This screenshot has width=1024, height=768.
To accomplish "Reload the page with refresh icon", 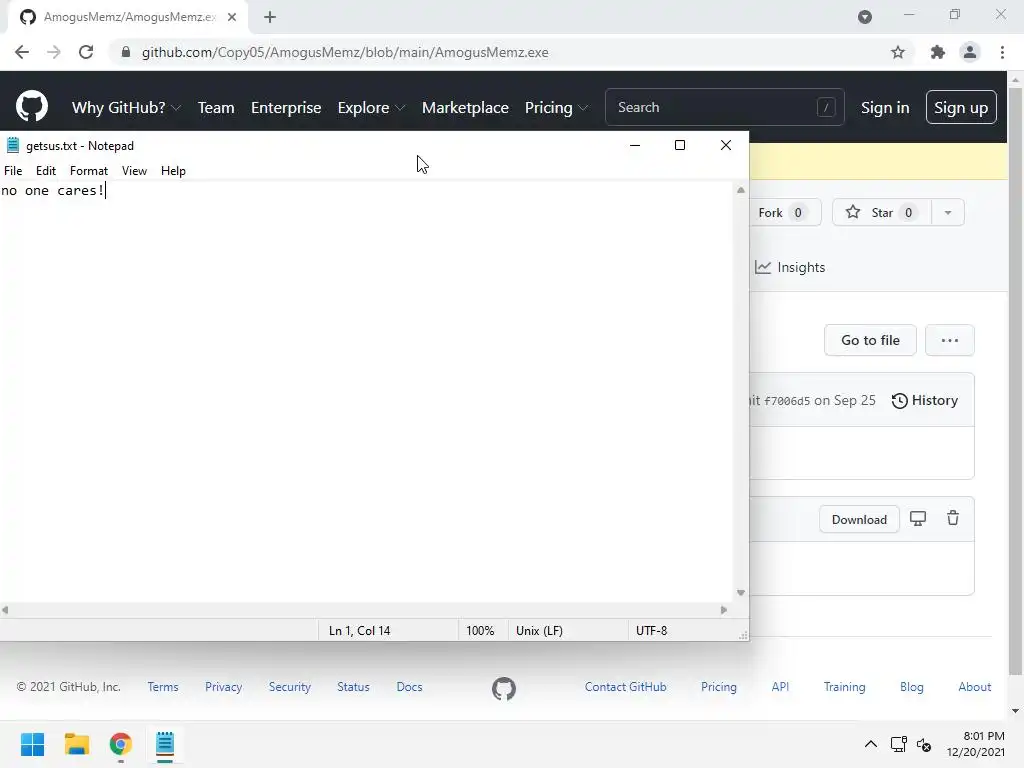I will [x=86, y=52].
